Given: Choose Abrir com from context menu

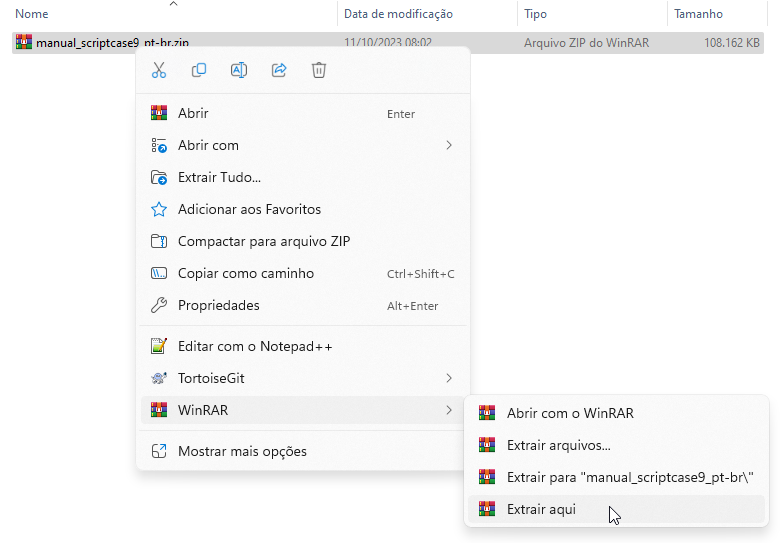Looking at the screenshot, I should click(303, 145).
